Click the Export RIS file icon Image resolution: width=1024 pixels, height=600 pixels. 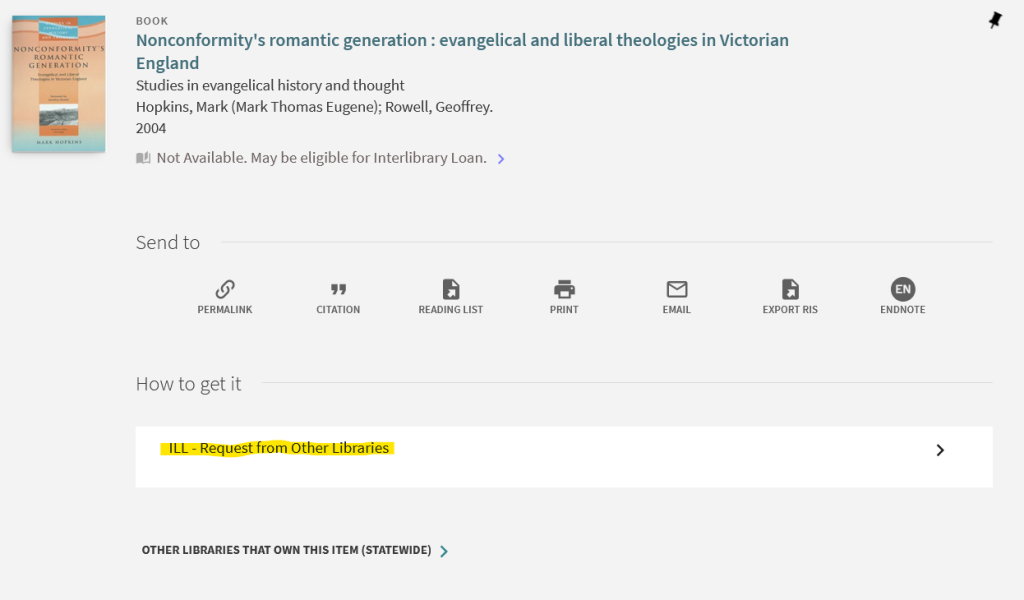pyautogui.click(x=790, y=289)
